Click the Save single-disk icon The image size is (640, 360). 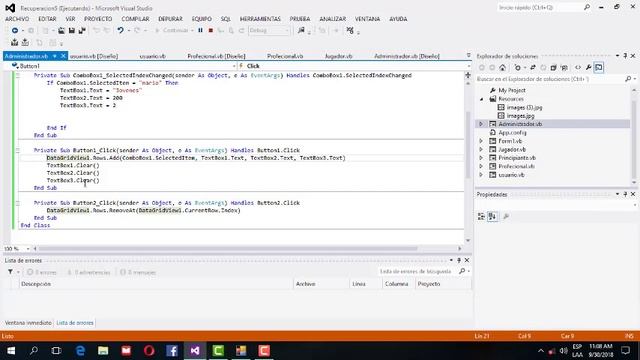click(72, 31)
